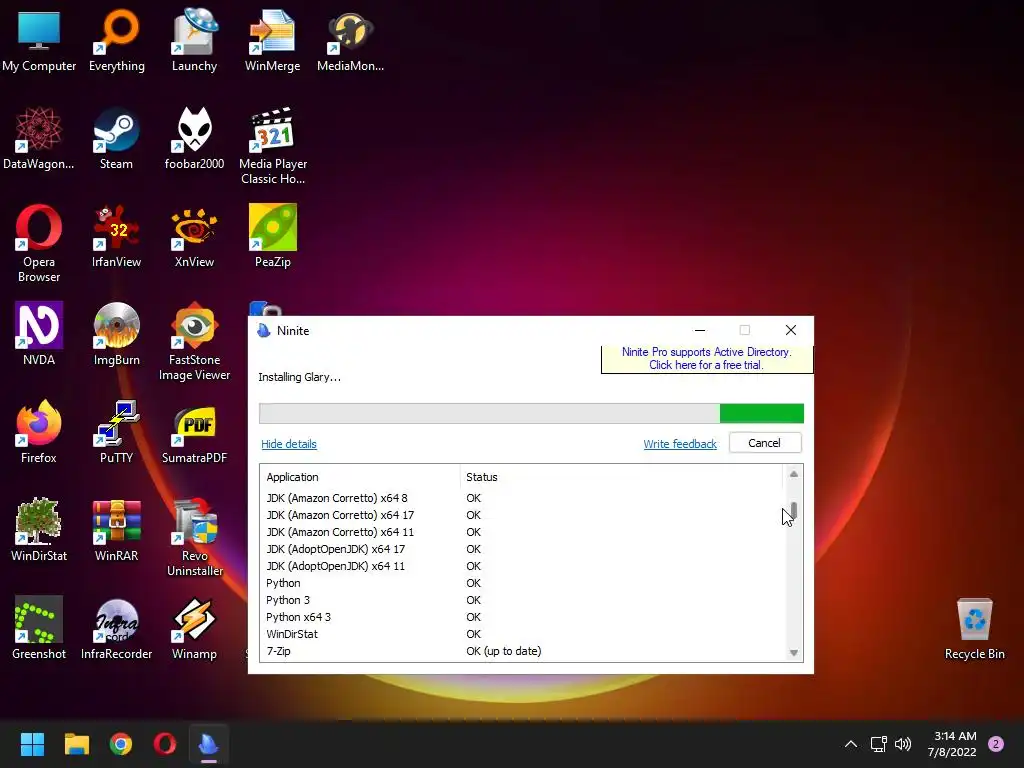This screenshot has width=1024, height=768.
Task: Select the Firefox desktop icon
Action: (x=39, y=432)
